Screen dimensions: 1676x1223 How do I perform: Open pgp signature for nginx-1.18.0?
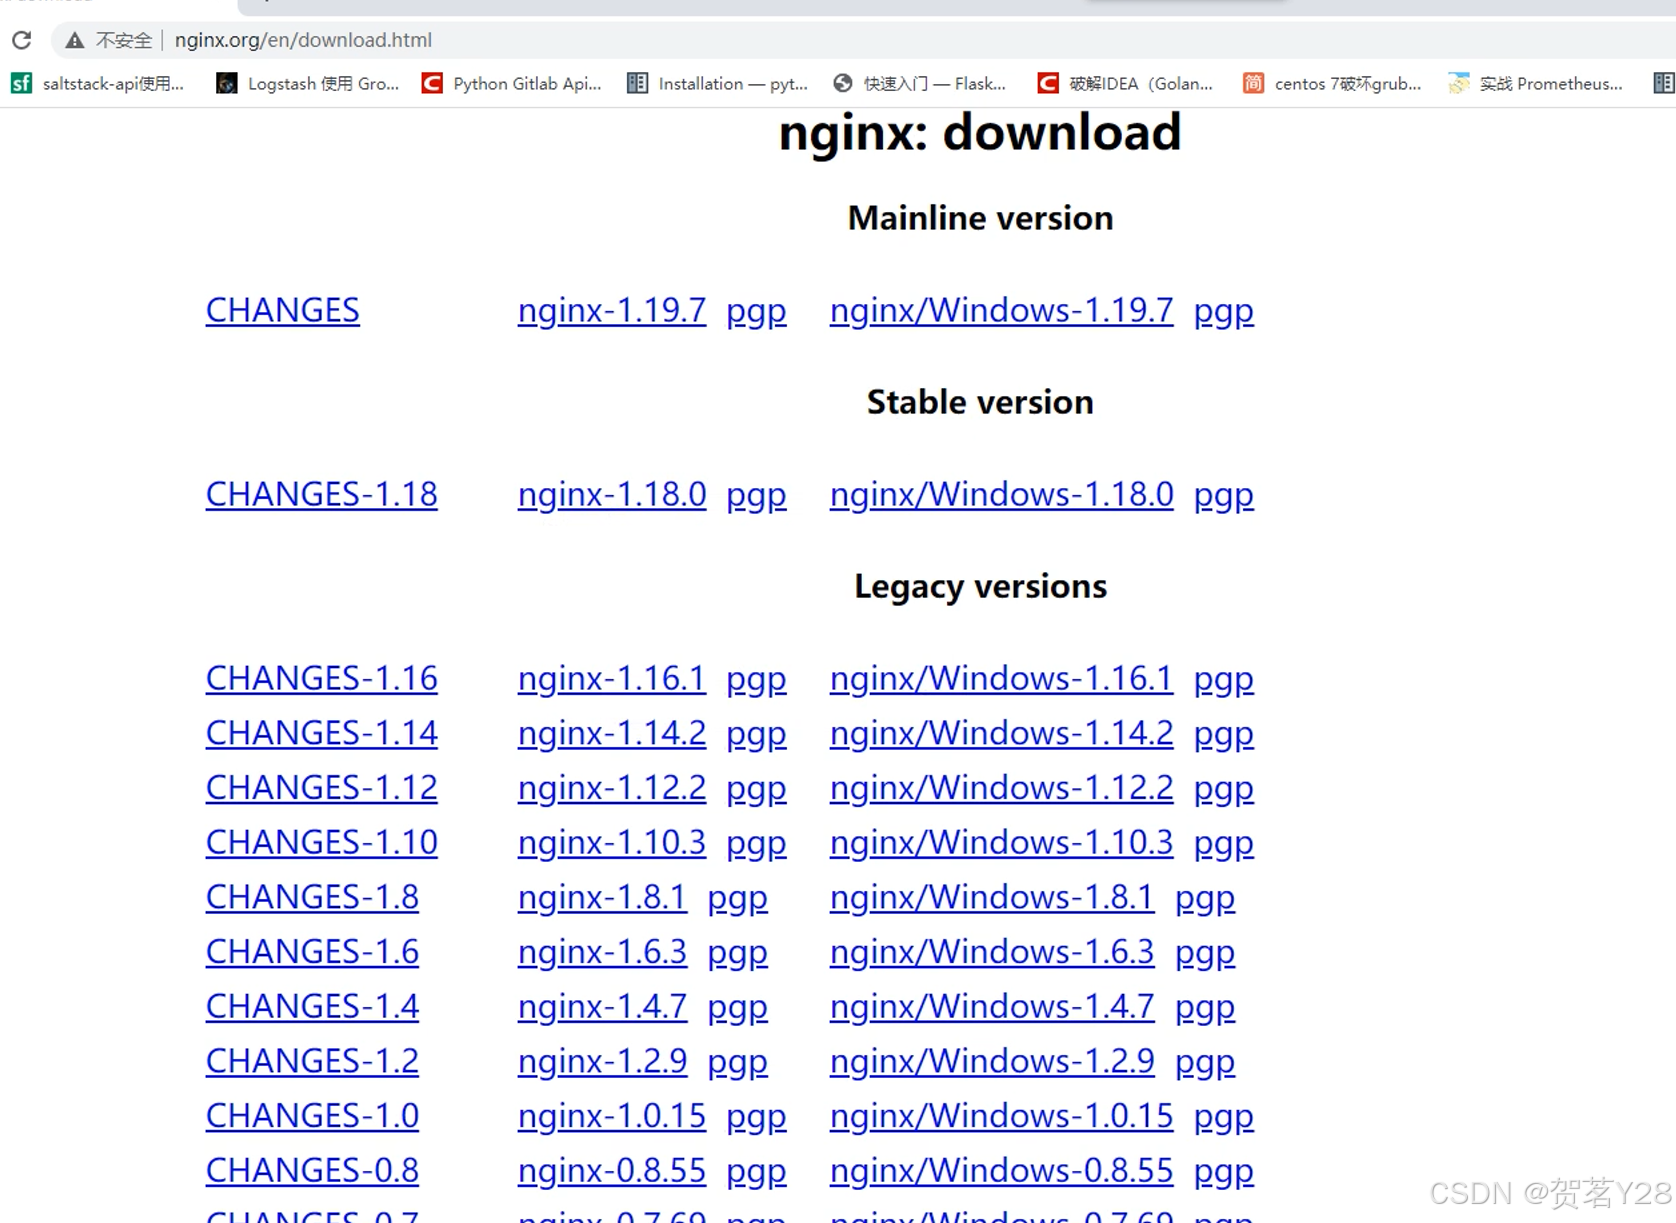click(x=756, y=496)
